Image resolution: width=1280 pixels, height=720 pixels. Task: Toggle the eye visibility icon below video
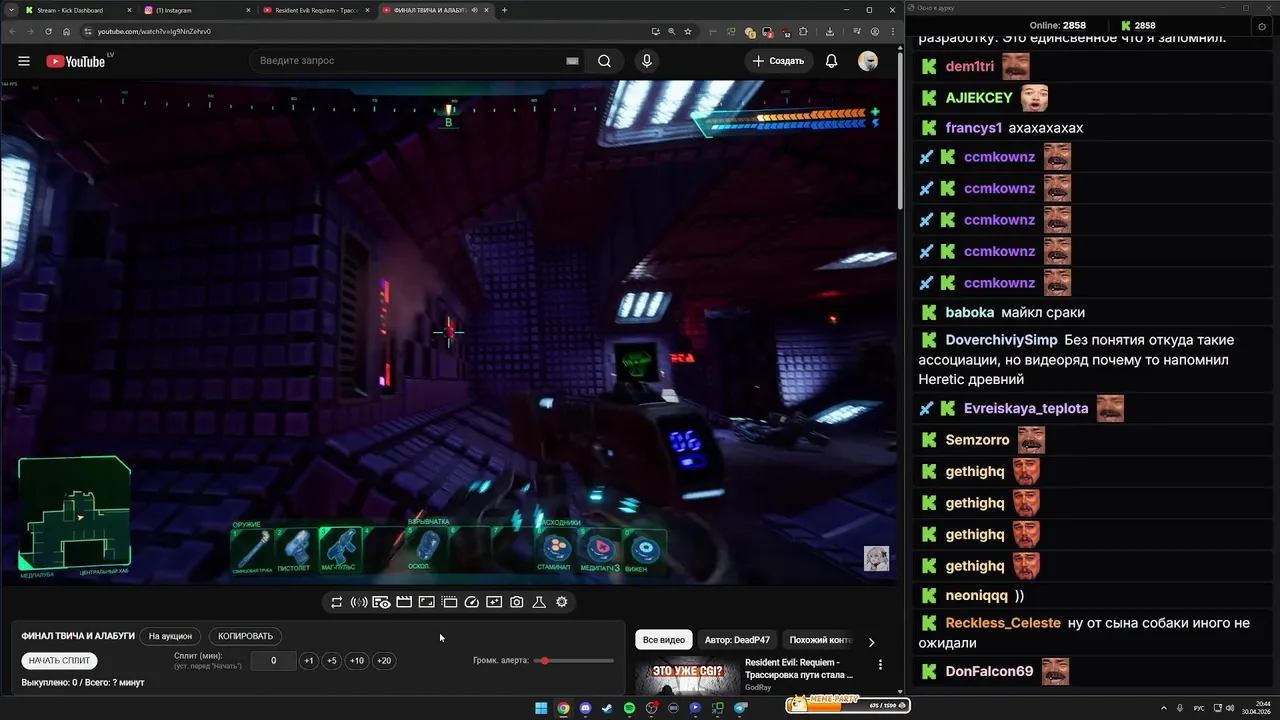(x=381, y=602)
